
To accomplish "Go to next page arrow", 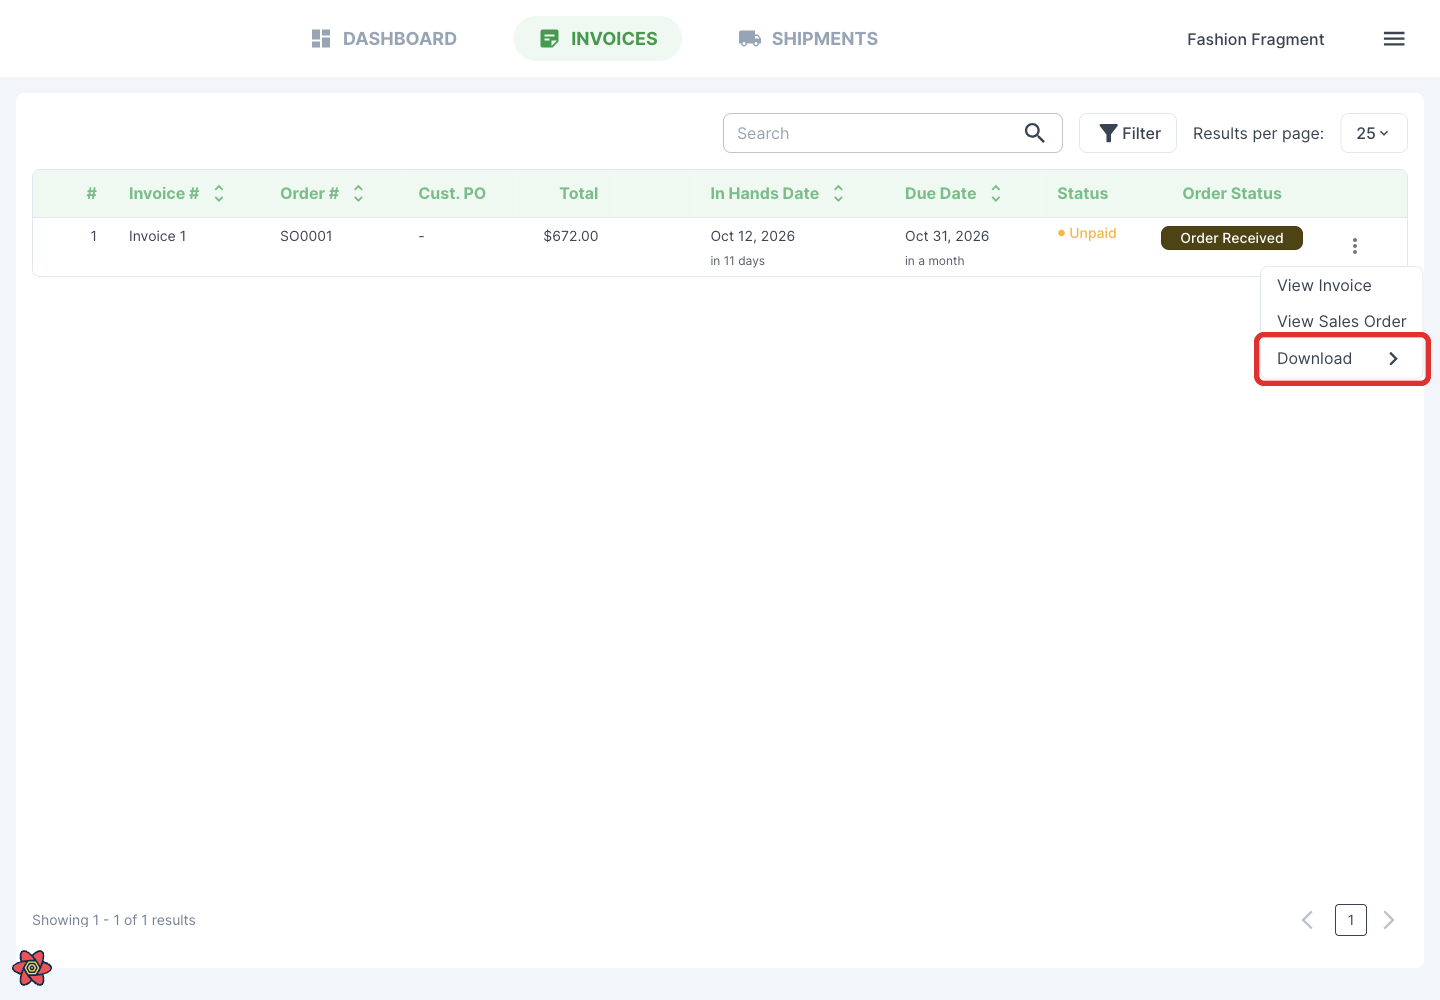I will click(1389, 920).
